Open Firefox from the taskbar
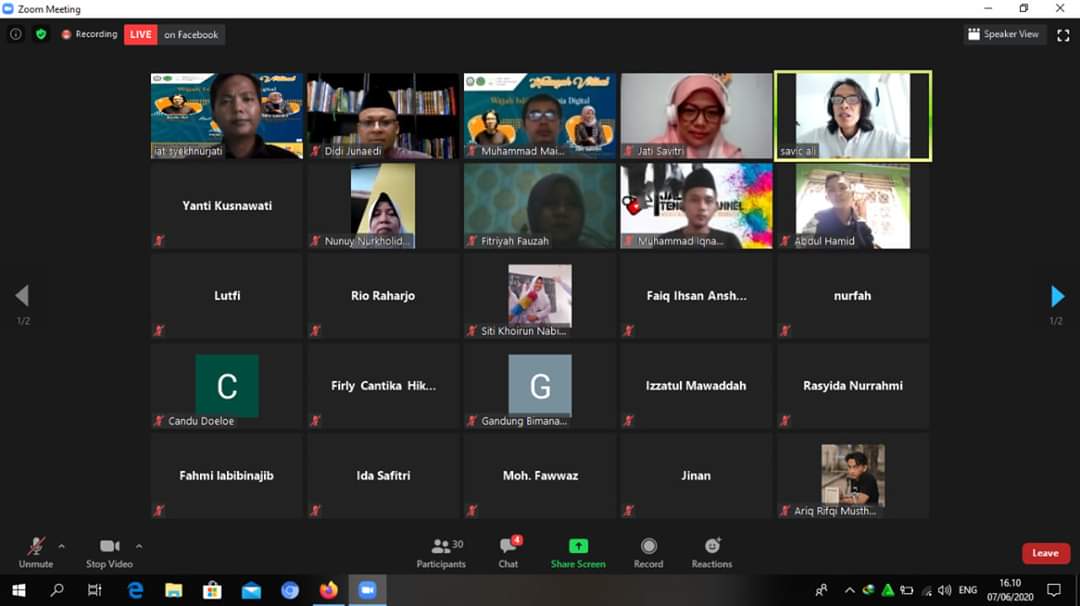The image size is (1080, 606). pos(328,590)
